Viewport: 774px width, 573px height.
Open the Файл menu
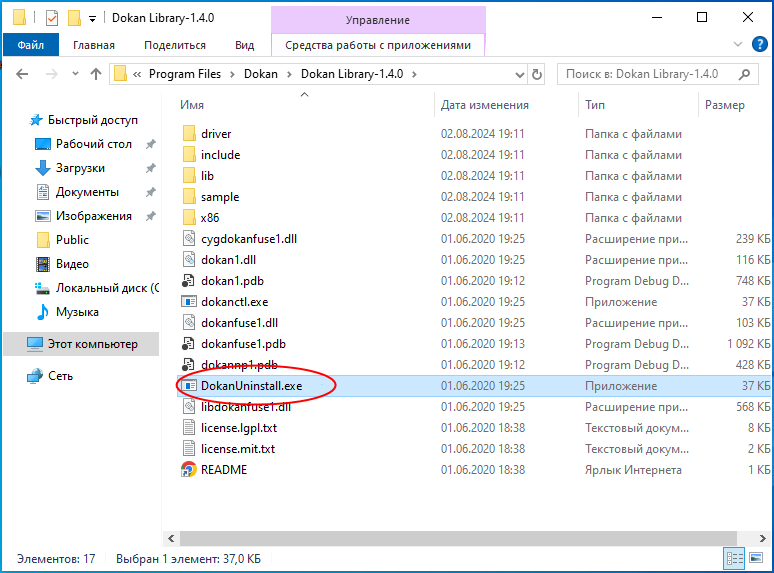pyautogui.click(x=31, y=45)
